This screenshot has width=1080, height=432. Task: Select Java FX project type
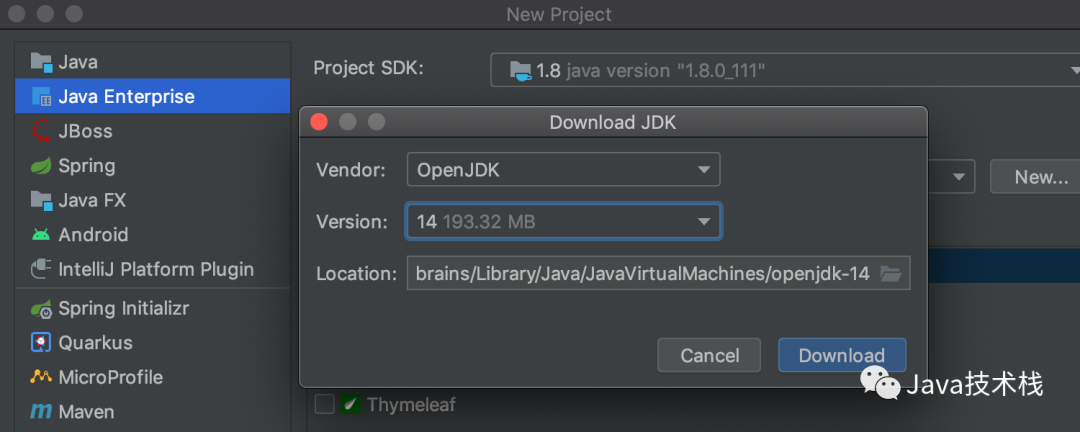pyautogui.click(x=92, y=200)
